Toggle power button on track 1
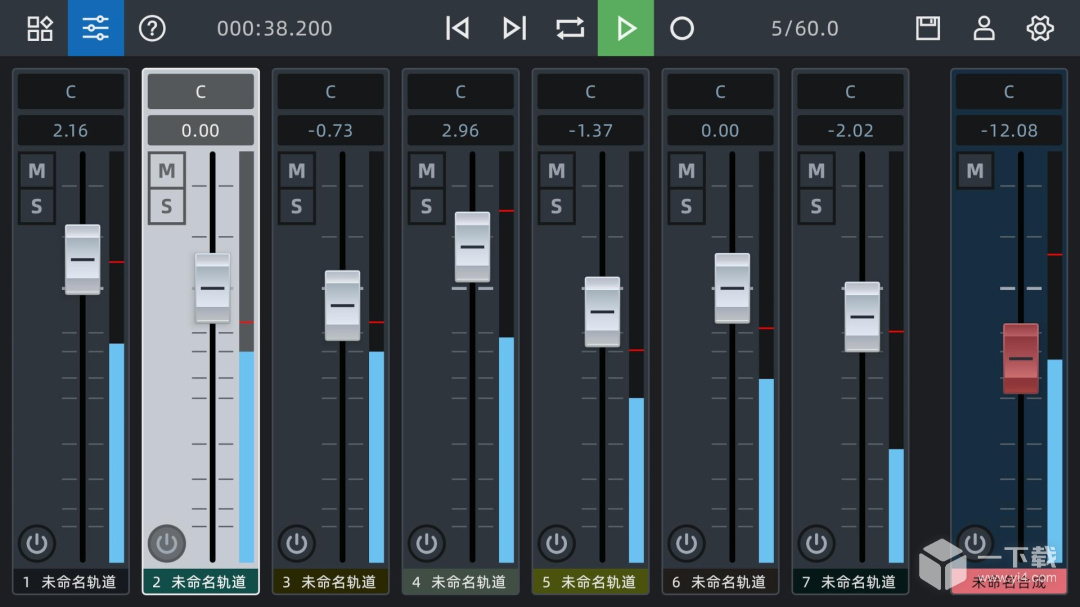Viewport: 1080px width, 607px height. (x=37, y=544)
